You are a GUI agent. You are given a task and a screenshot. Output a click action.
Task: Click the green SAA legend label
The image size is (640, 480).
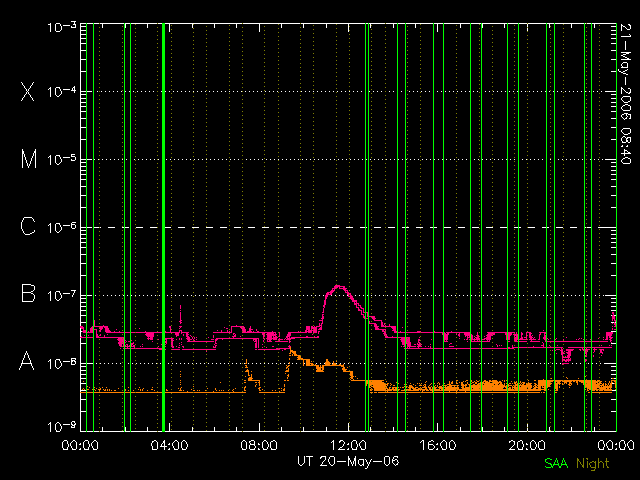click(556, 463)
